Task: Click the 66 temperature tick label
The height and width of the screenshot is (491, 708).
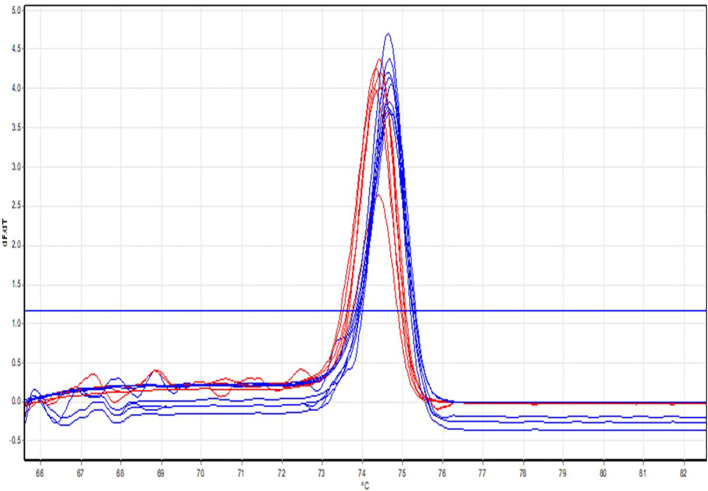Action: pyautogui.click(x=41, y=473)
